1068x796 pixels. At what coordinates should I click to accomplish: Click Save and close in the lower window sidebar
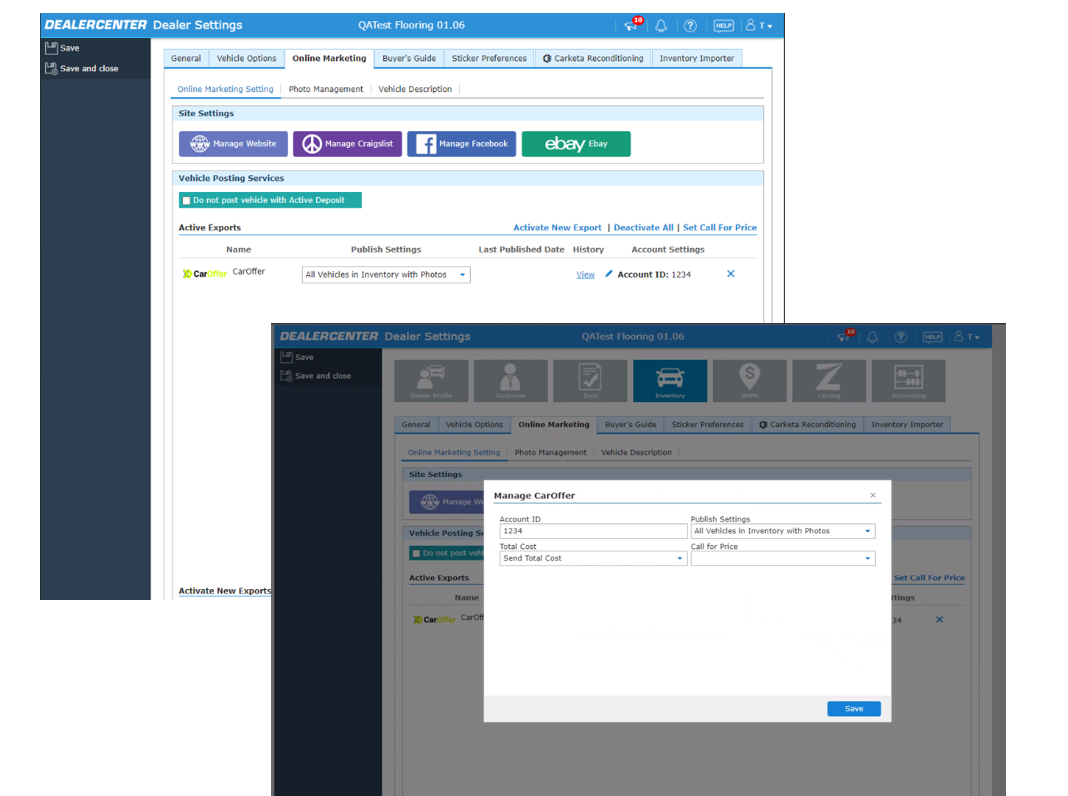(316, 376)
